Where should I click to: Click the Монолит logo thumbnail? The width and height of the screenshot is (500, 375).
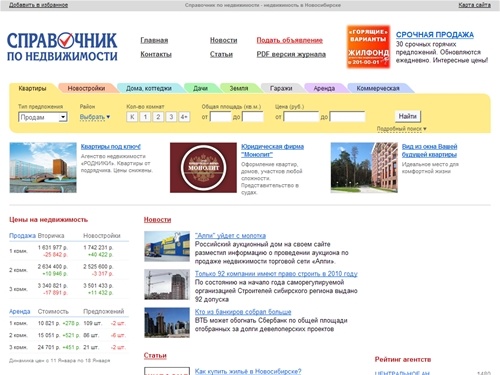(x=203, y=168)
